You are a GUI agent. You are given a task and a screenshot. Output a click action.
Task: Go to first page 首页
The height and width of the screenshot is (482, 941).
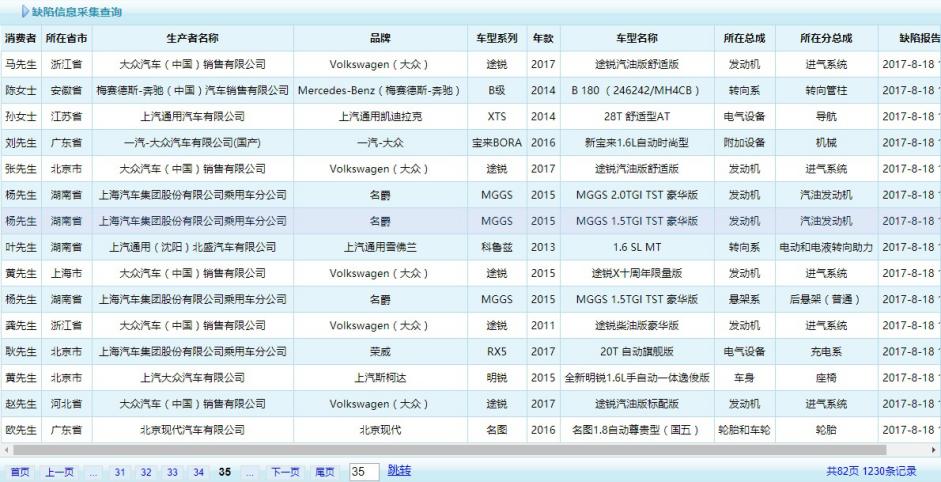pos(20,472)
